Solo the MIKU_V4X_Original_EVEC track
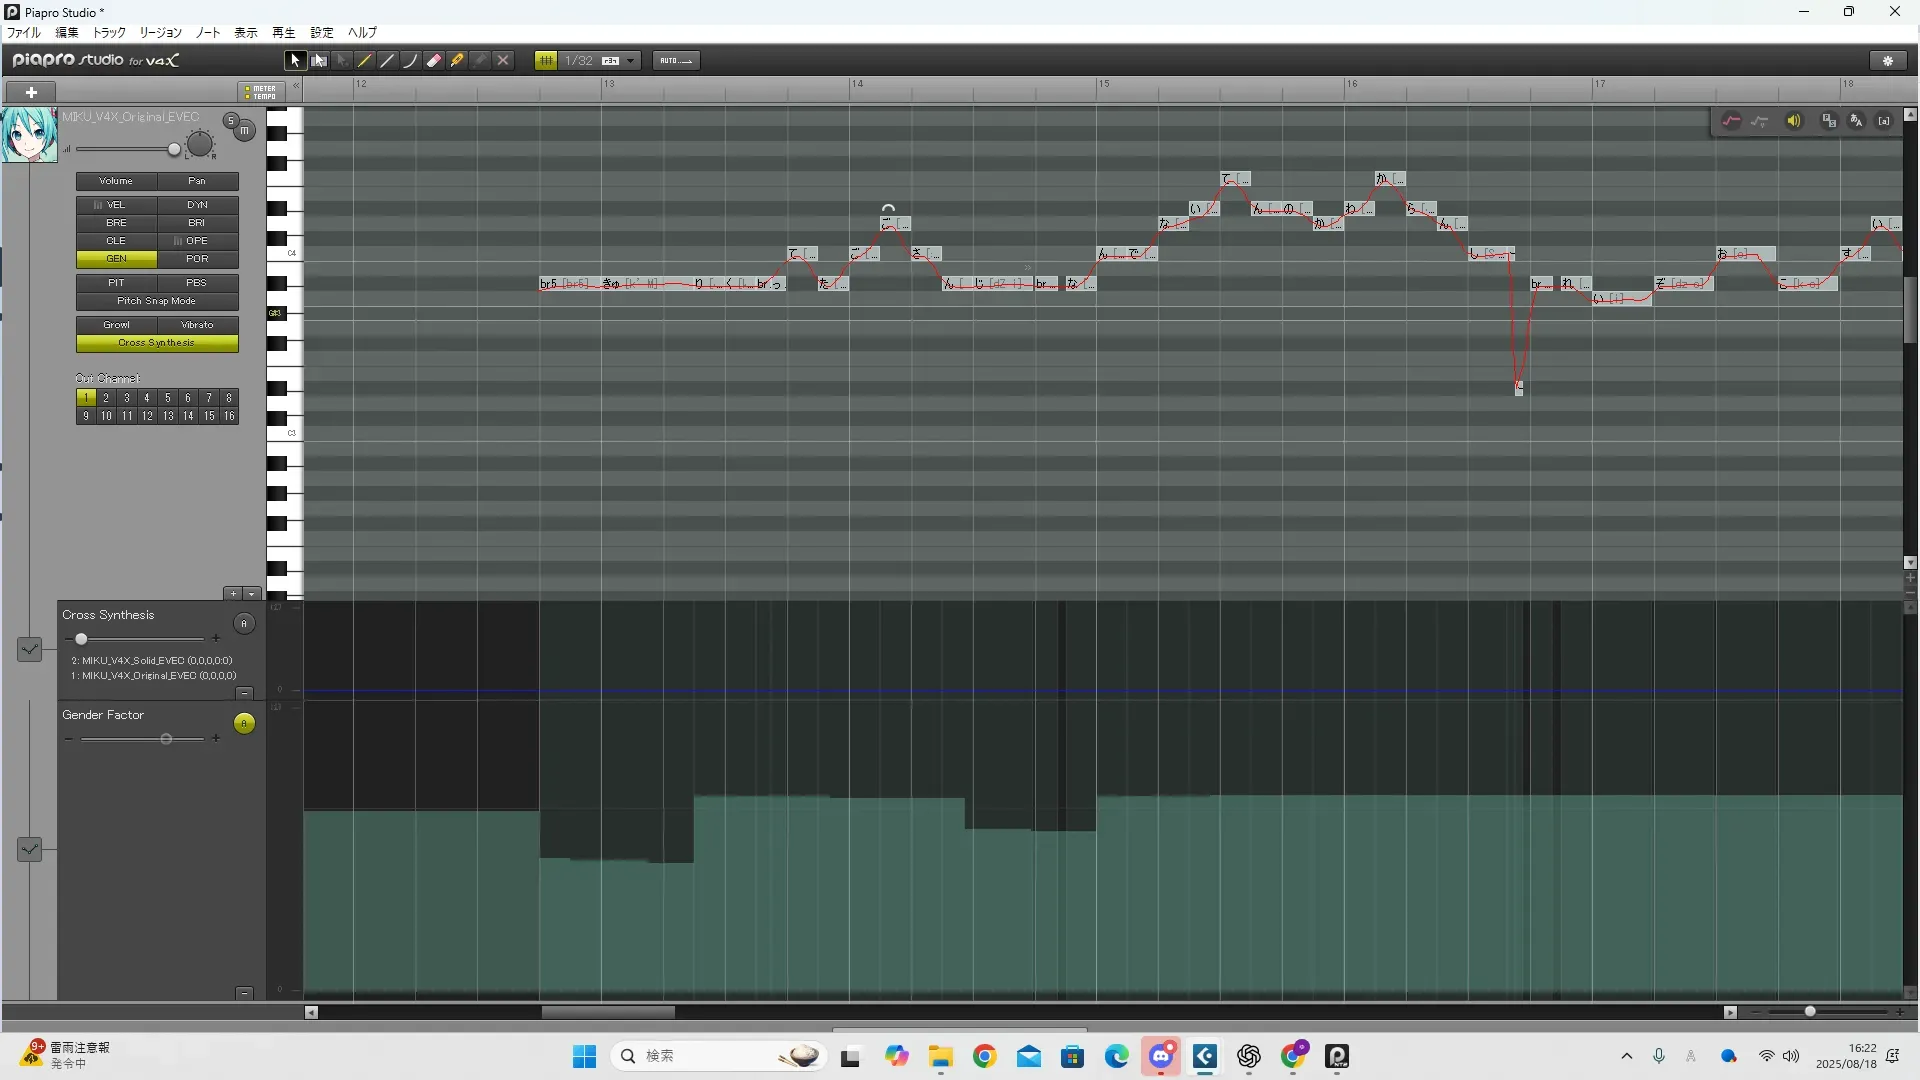Screen dimensions: 1920x1080 click(x=231, y=121)
